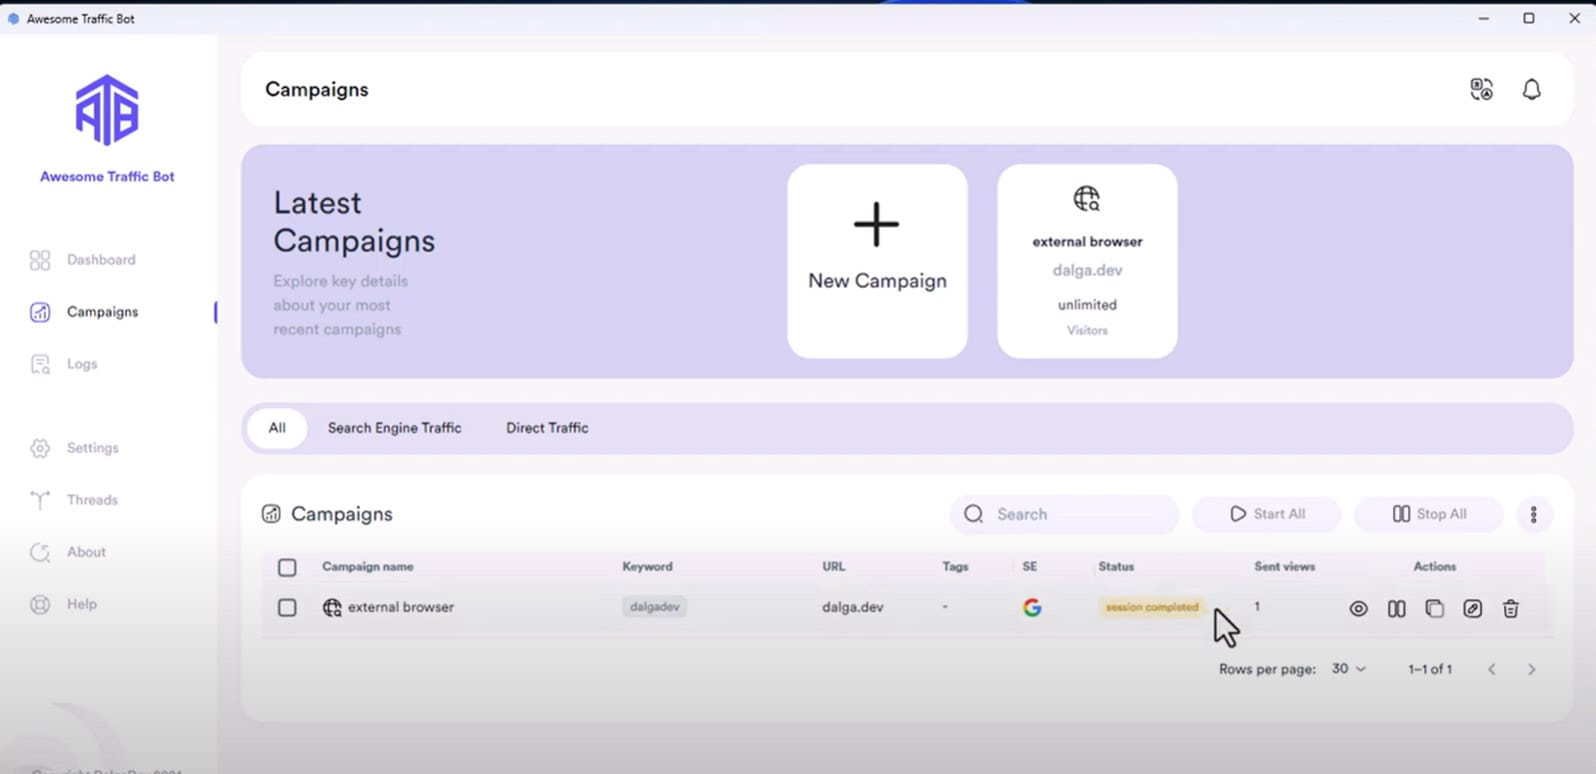Tick the select-all checkbox in table header
This screenshot has width=1596, height=774.
287,567
